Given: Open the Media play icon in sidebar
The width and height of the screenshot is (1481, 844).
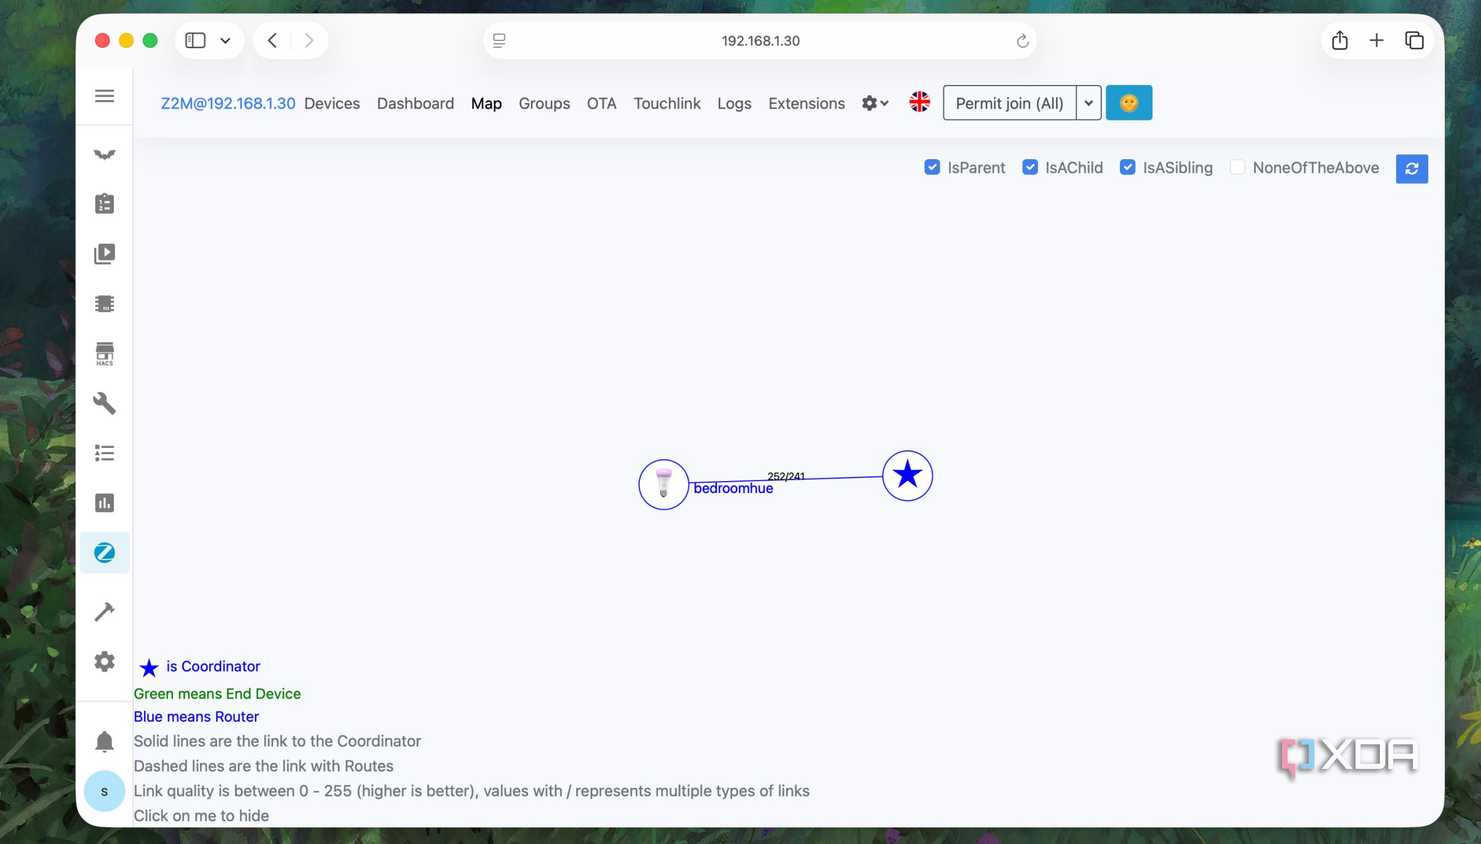Looking at the screenshot, I should click(x=104, y=254).
